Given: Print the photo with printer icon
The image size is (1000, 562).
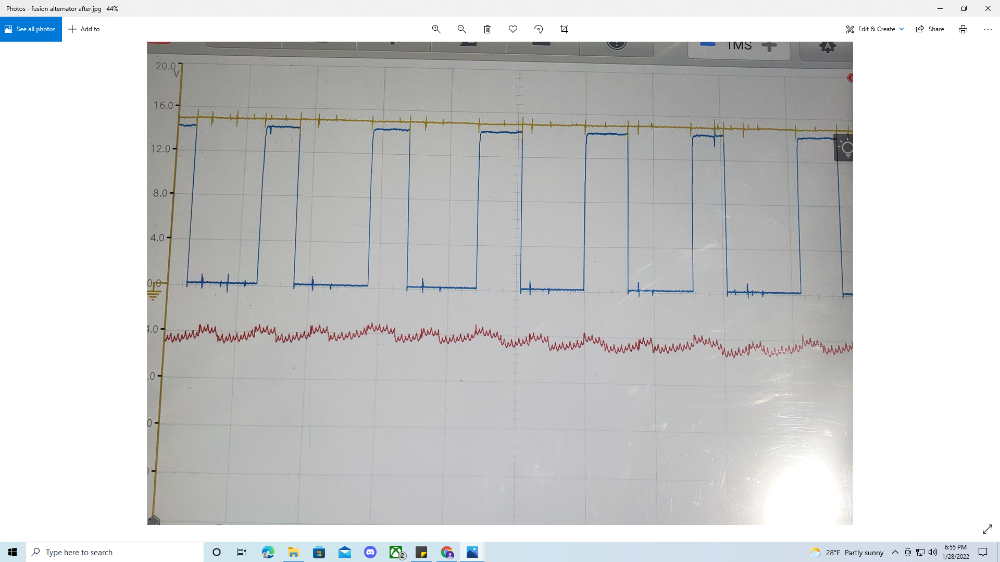Looking at the screenshot, I should (x=963, y=29).
